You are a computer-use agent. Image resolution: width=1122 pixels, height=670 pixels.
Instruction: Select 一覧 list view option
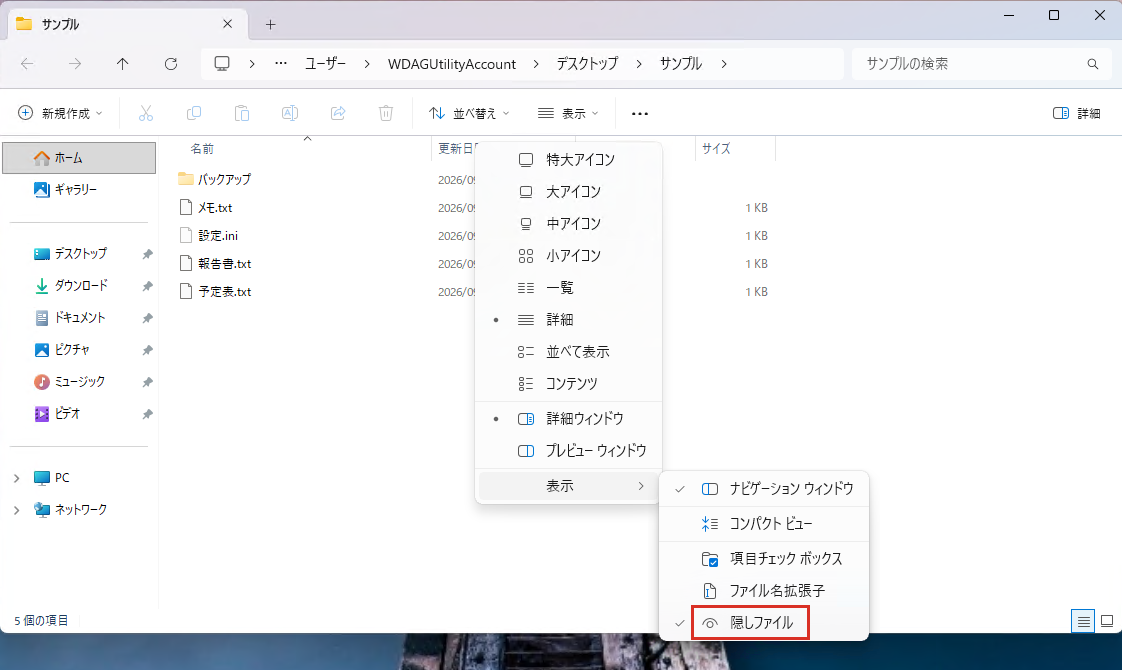(569, 288)
